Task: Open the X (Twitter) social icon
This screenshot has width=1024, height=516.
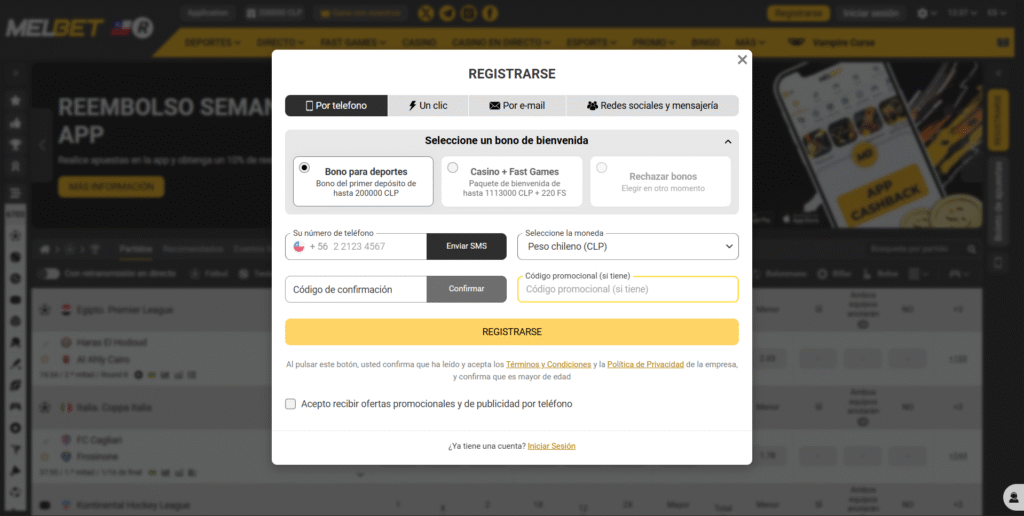Action: pyautogui.click(x=426, y=13)
